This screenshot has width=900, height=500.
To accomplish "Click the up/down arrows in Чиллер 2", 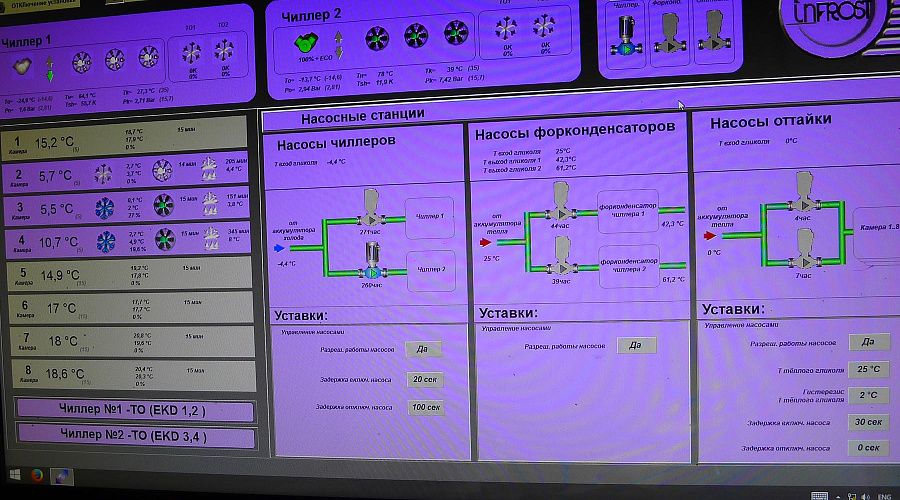I will tap(339, 45).
